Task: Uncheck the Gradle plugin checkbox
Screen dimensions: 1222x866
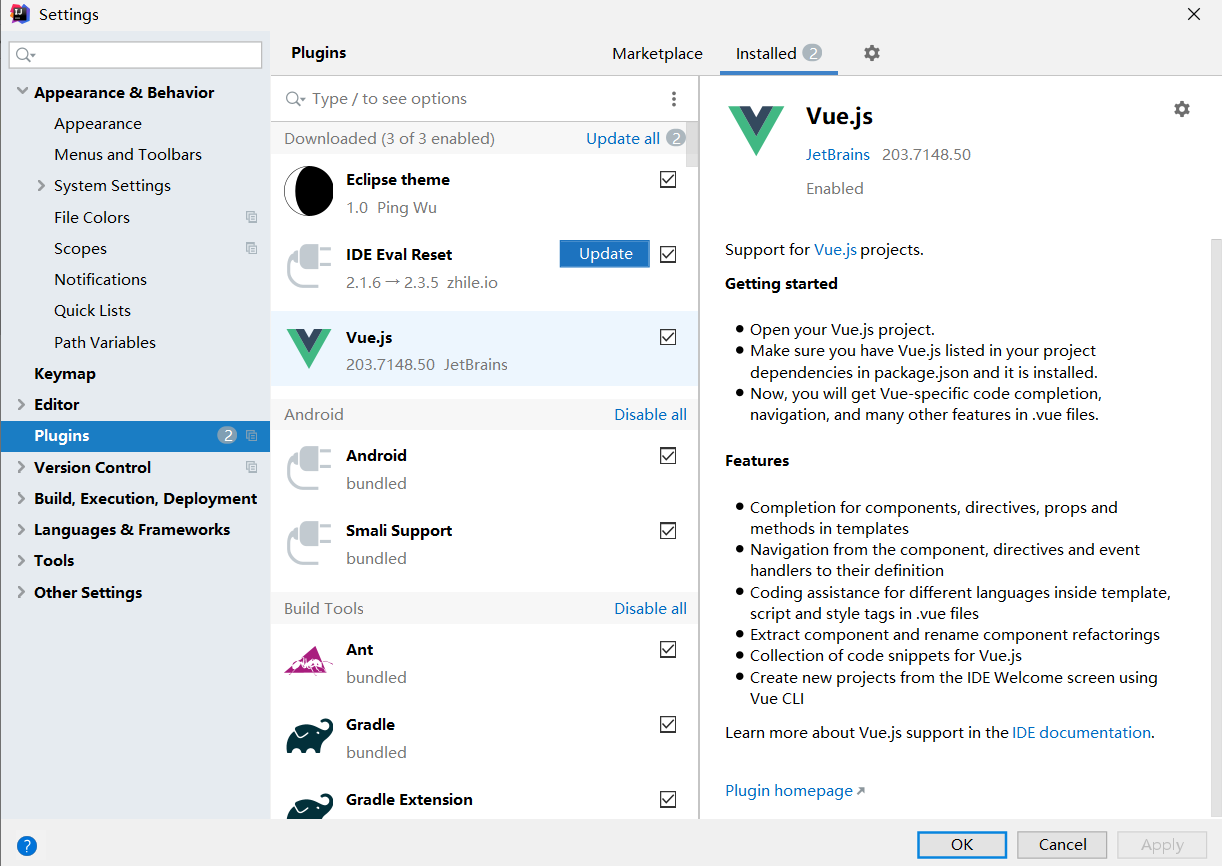Action: pyautogui.click(x=668, y=724)
